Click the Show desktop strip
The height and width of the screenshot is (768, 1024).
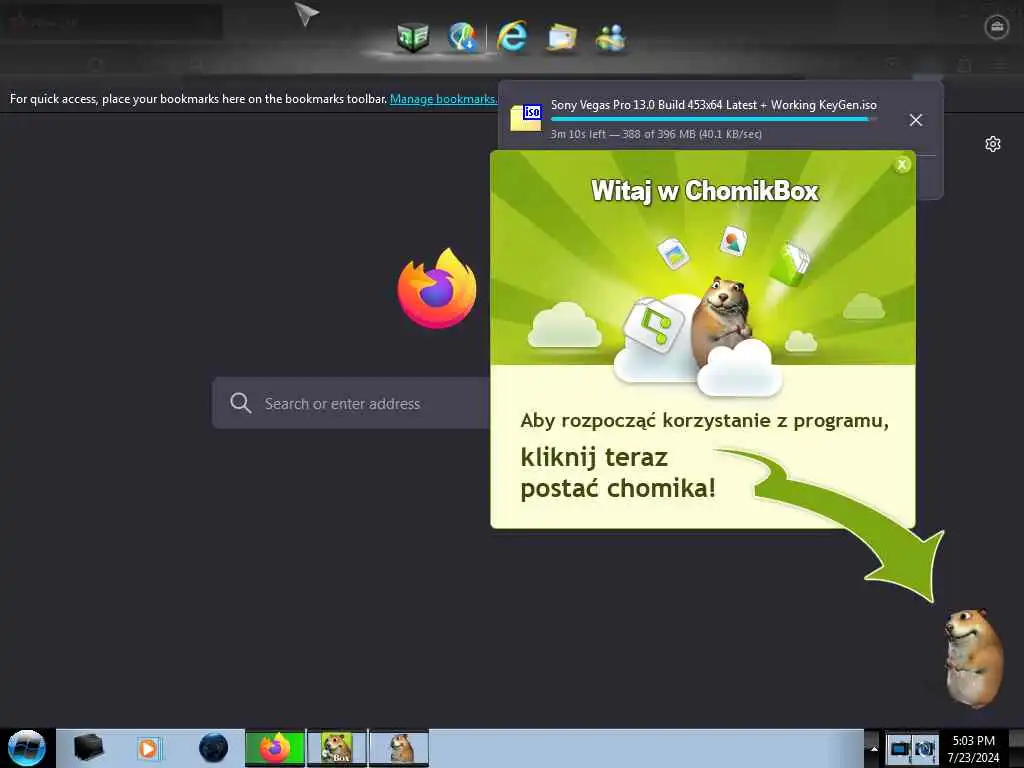click(1016, 748)
